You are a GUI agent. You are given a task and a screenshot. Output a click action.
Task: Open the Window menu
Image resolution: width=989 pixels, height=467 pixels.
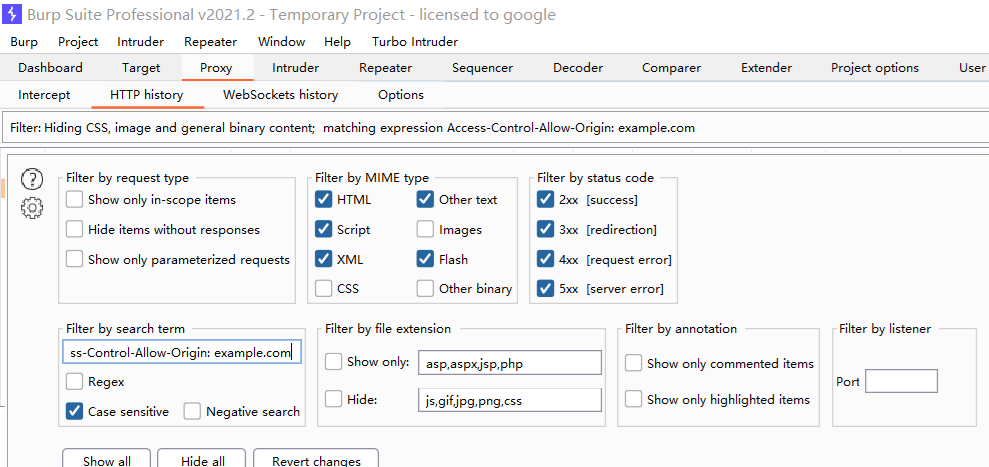pos(281,42)
